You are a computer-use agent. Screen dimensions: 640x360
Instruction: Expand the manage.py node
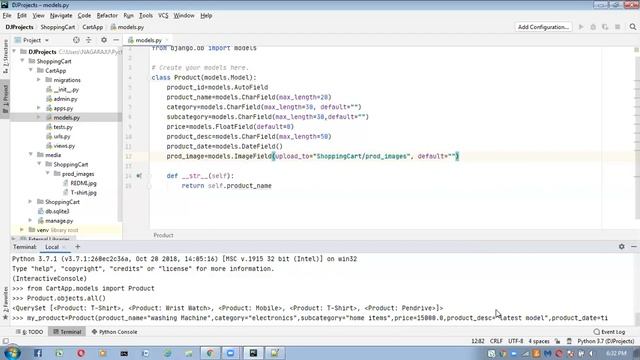(31, 220)
